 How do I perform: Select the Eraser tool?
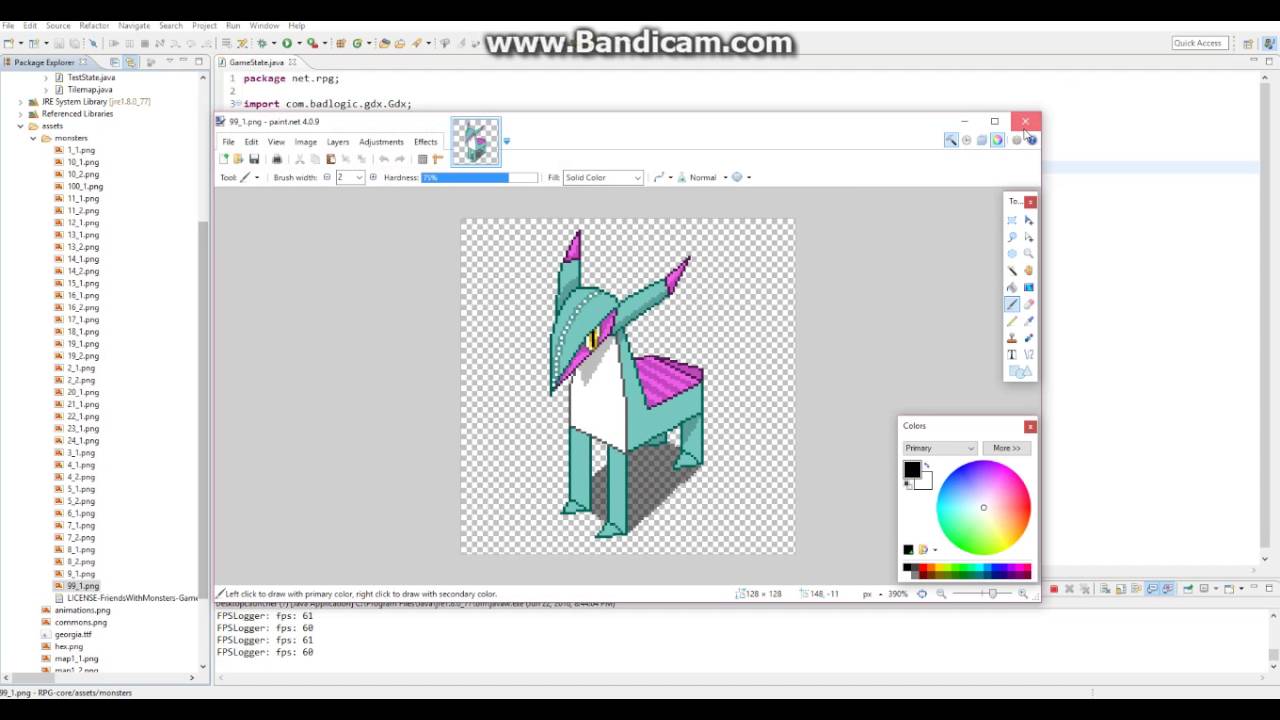pos(1028,304)
